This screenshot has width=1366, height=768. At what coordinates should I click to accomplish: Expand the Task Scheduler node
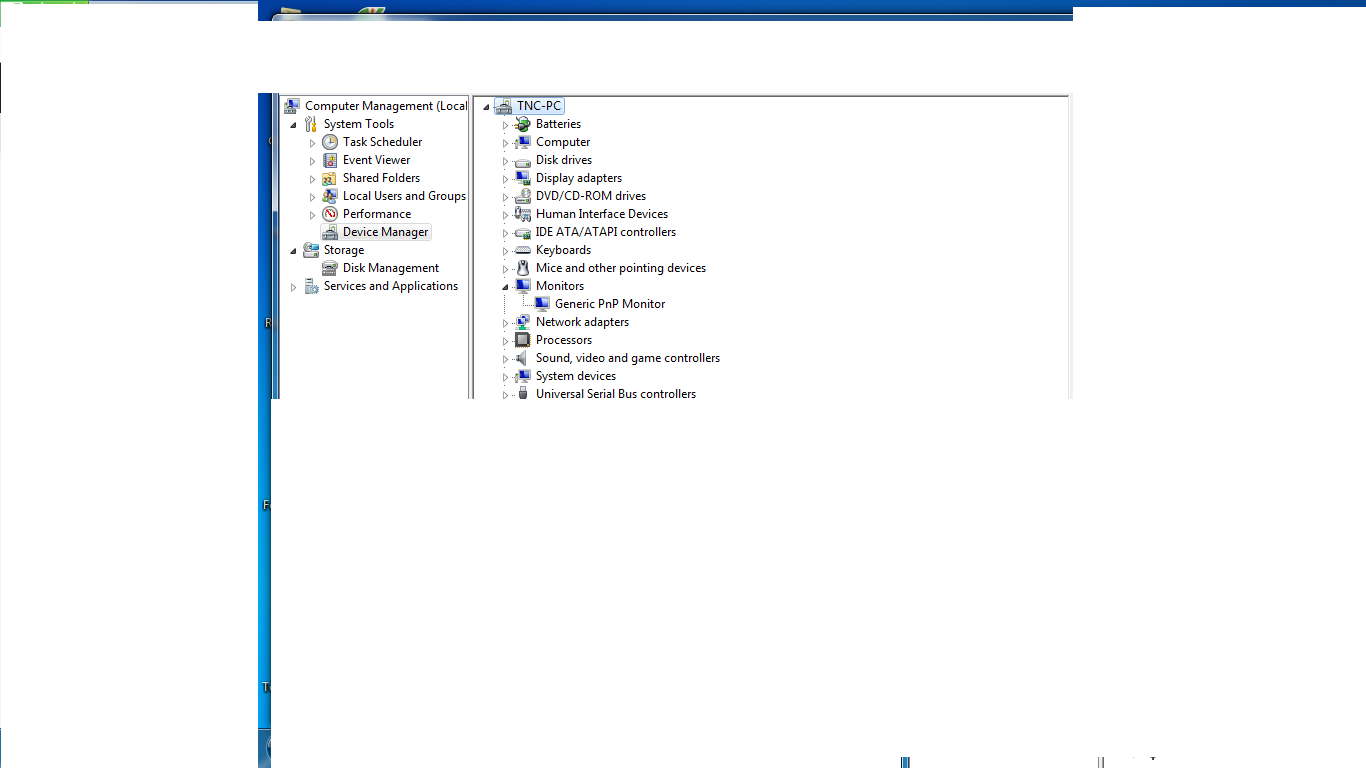pos(312,143)
